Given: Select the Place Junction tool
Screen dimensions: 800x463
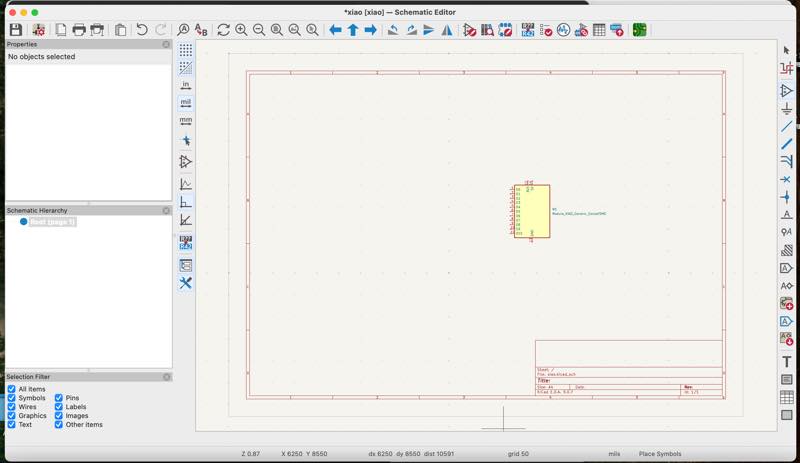Looking at the screenshot, I should pyautogui.click(x=787, y=197).
